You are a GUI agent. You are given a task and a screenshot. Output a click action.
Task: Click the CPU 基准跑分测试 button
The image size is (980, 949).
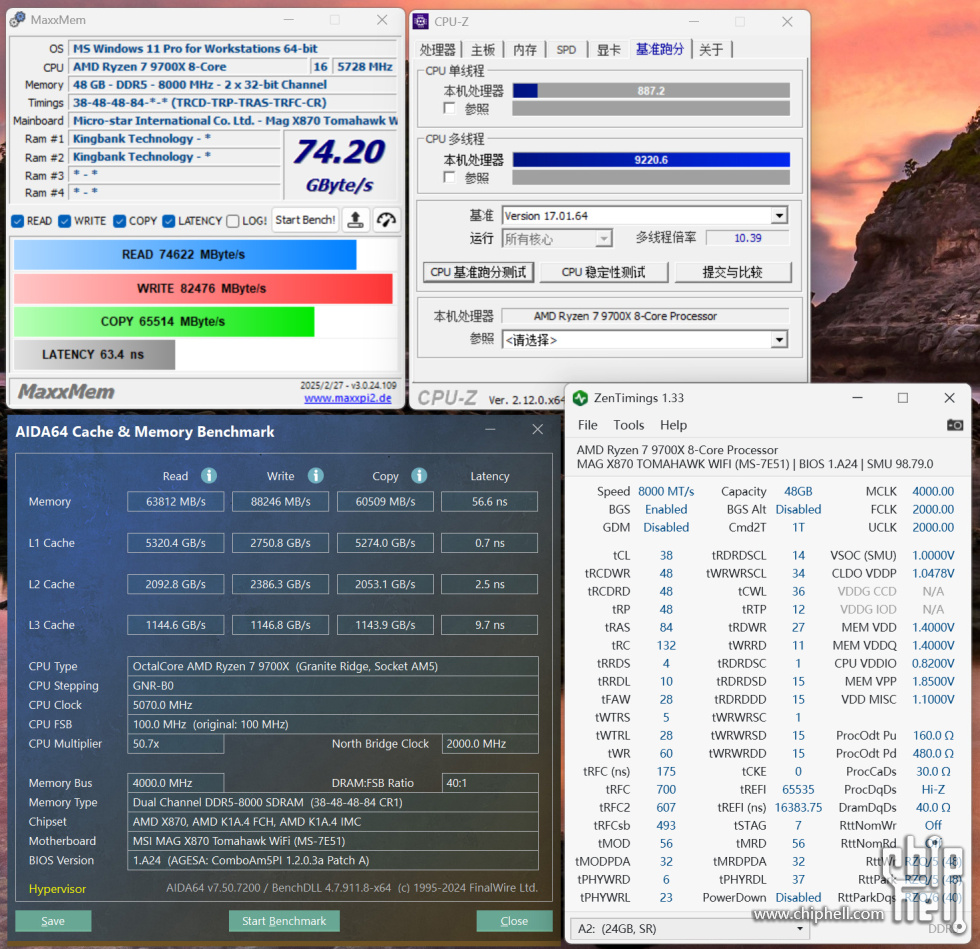point(478,272)
